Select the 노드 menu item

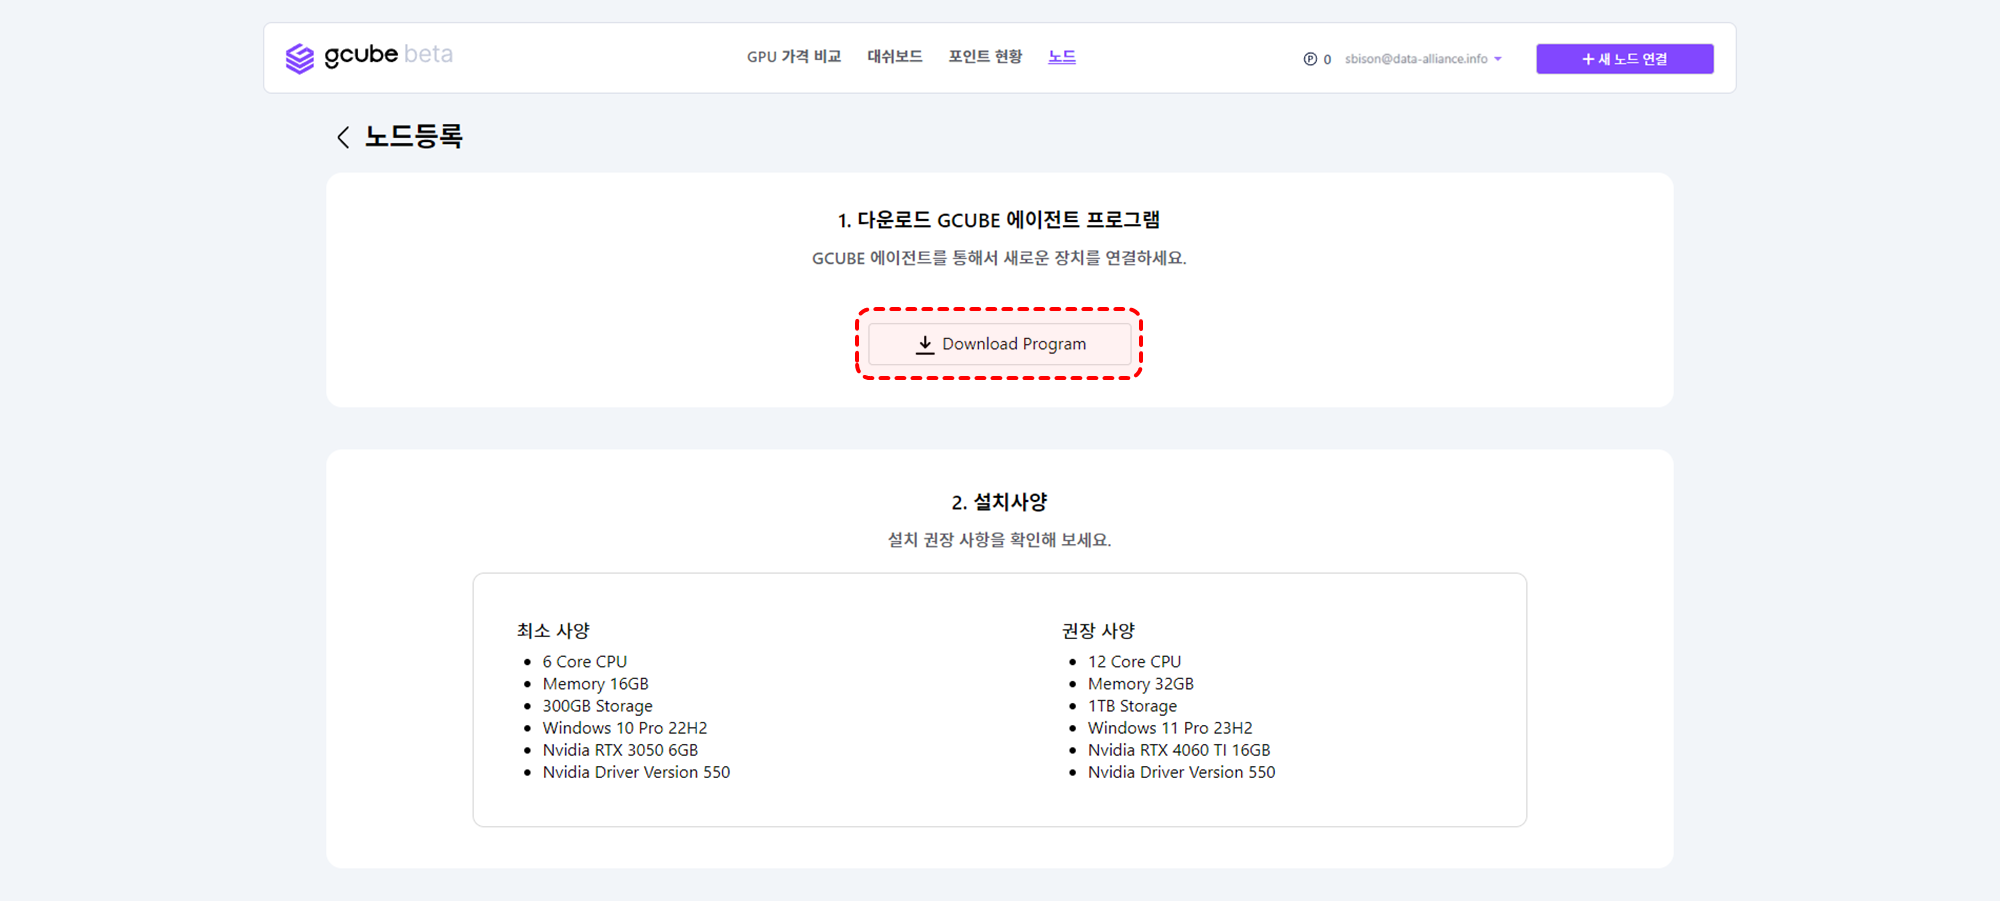coord(1062,57)
